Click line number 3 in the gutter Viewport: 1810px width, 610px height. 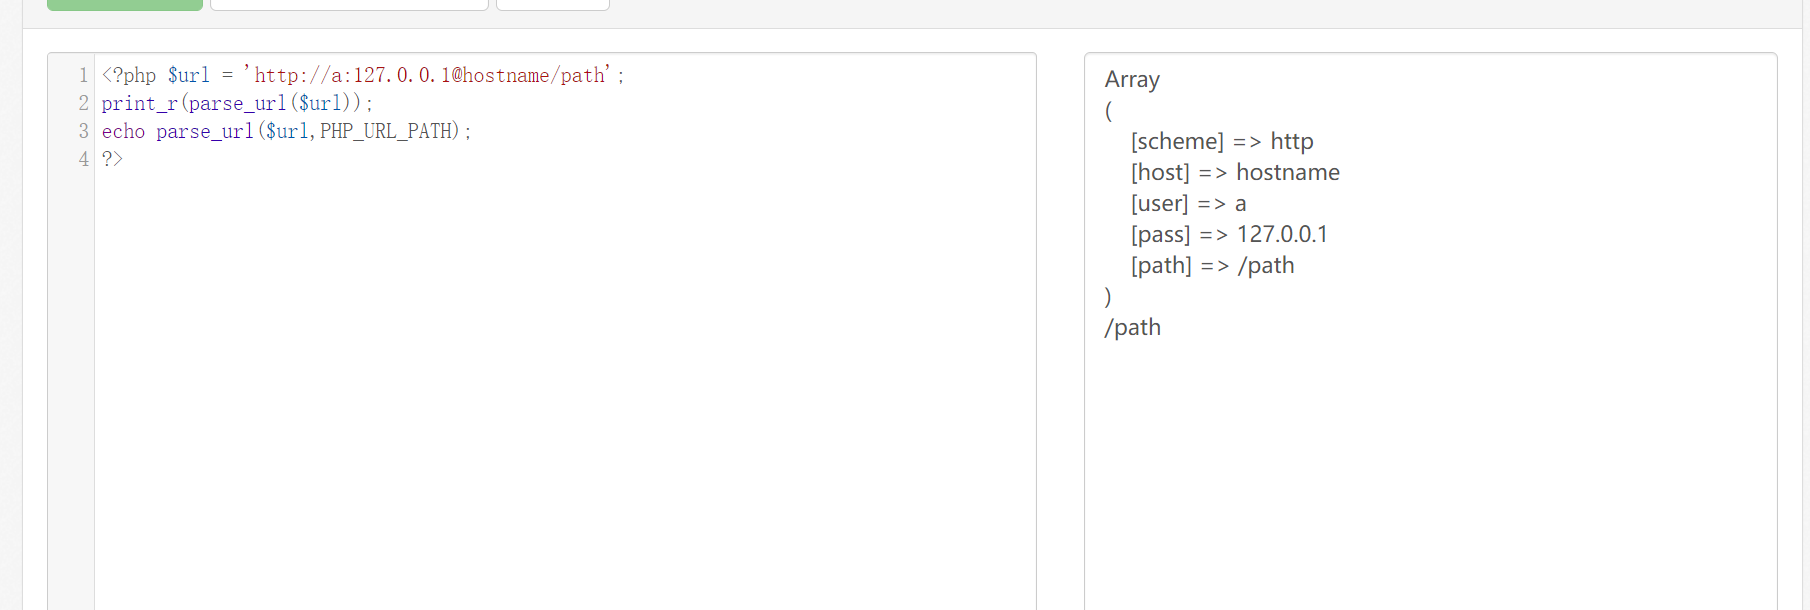pos(84,132)
